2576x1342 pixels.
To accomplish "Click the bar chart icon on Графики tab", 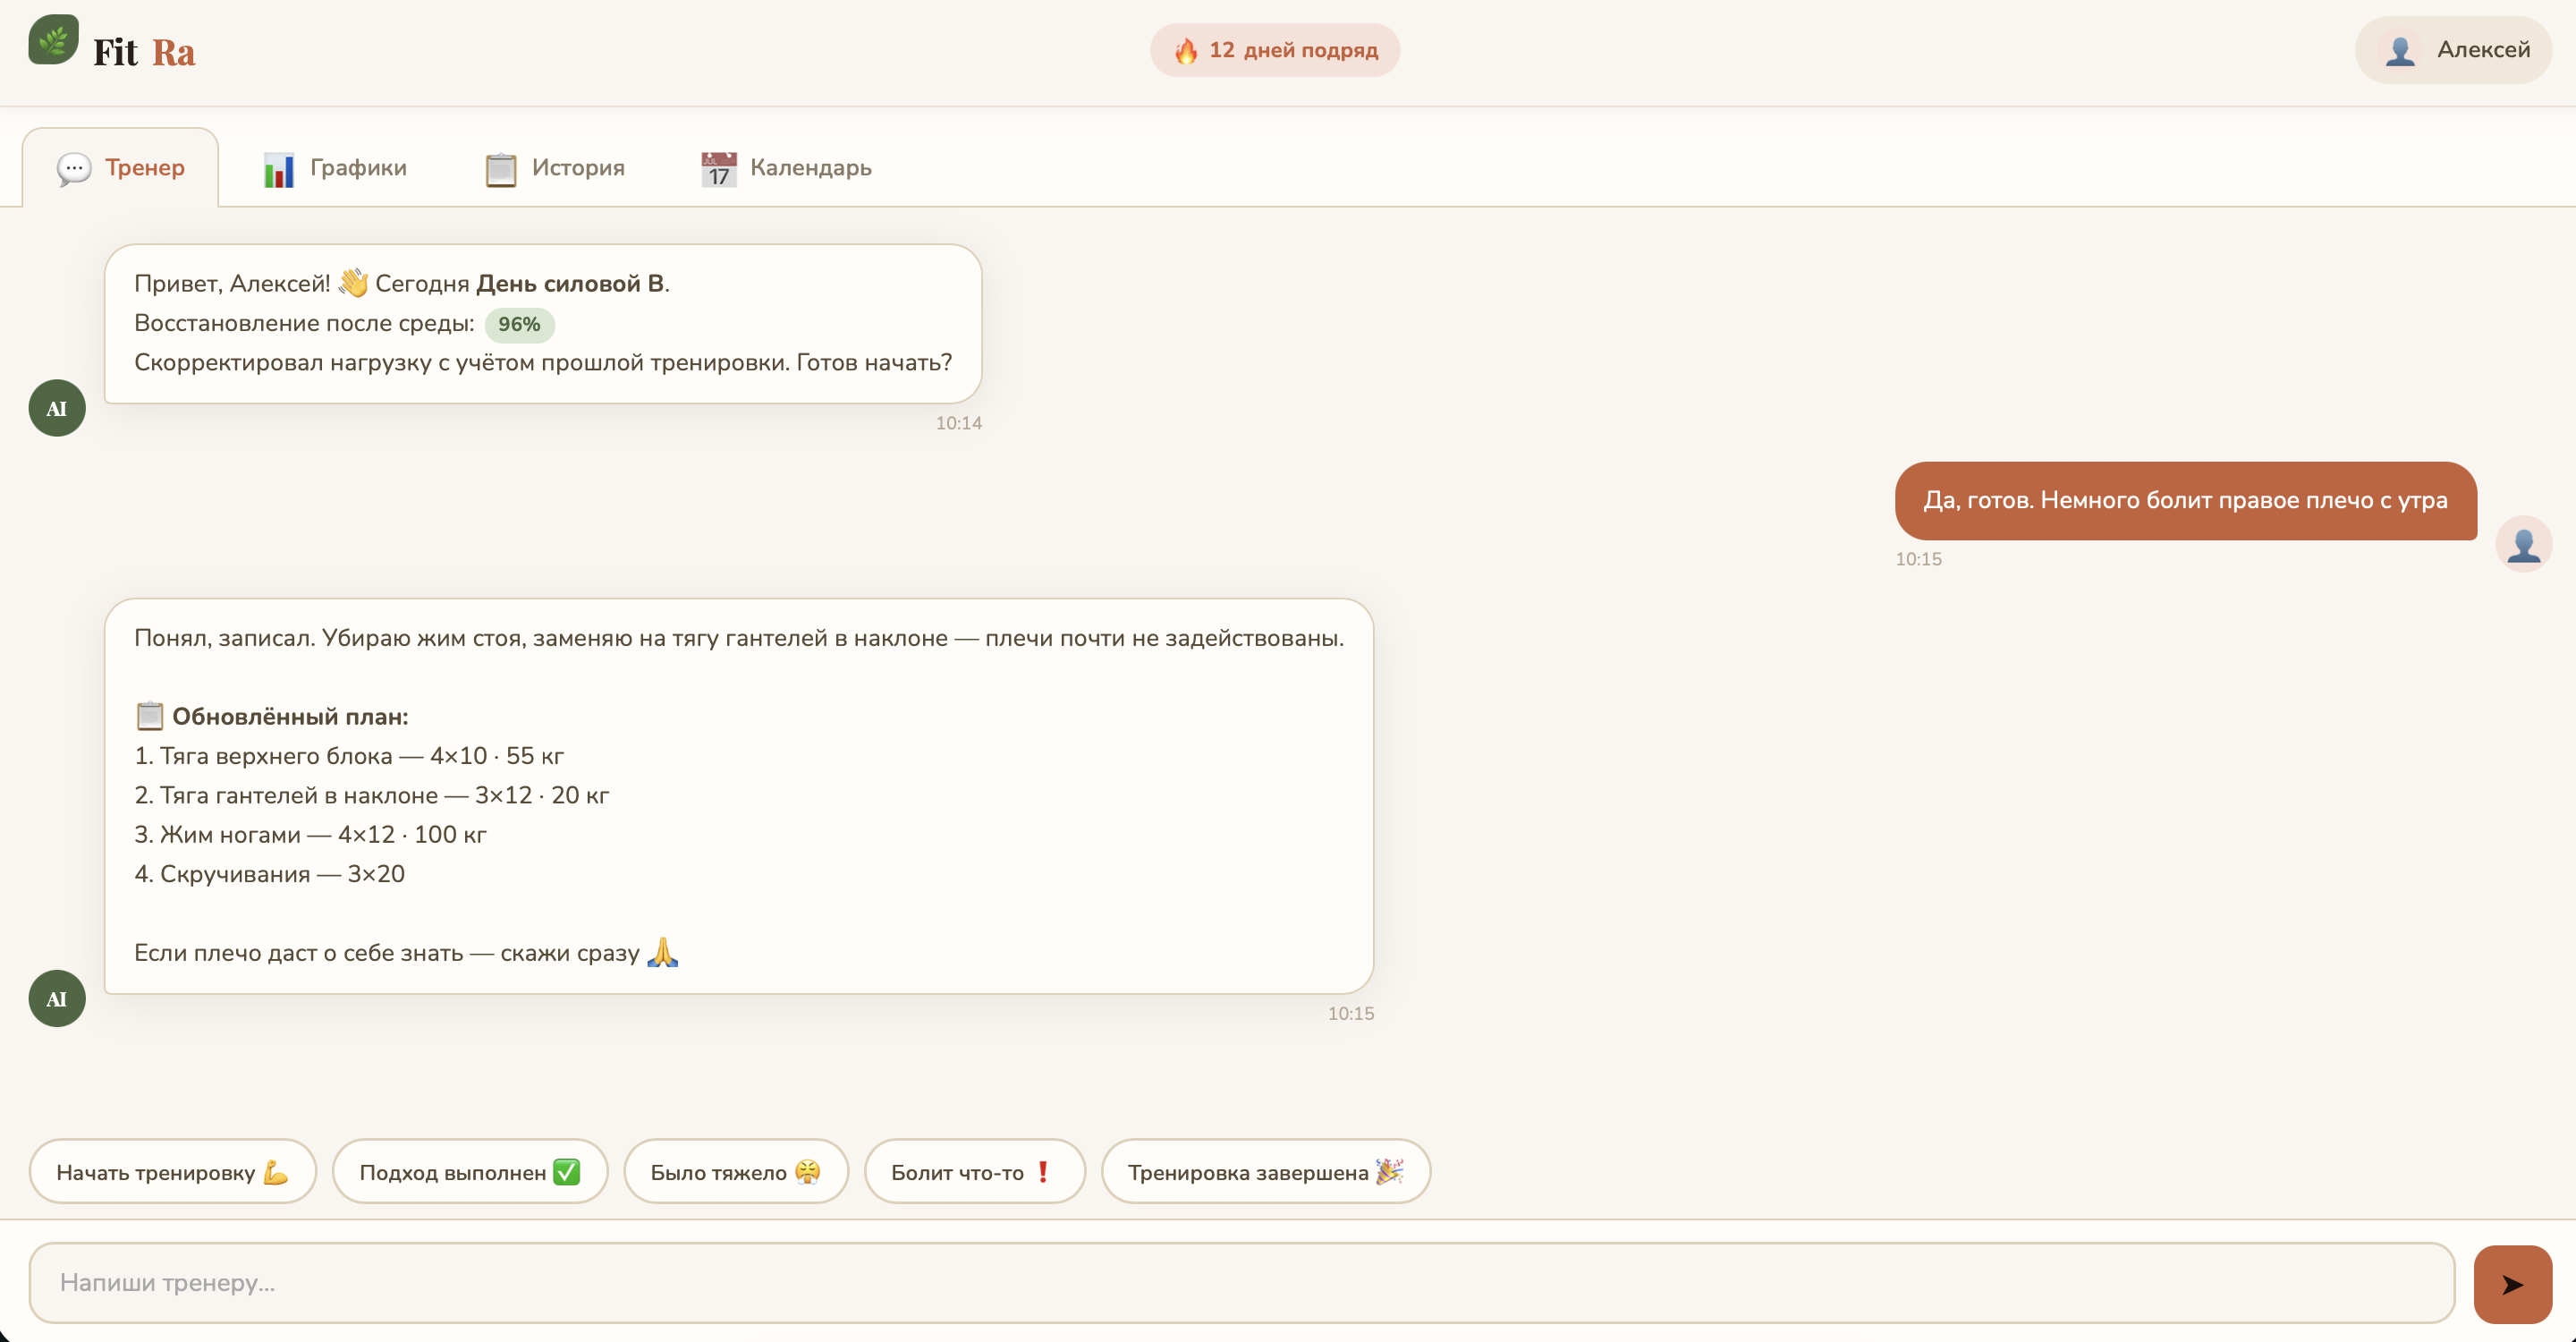I will tap(279, 169).
